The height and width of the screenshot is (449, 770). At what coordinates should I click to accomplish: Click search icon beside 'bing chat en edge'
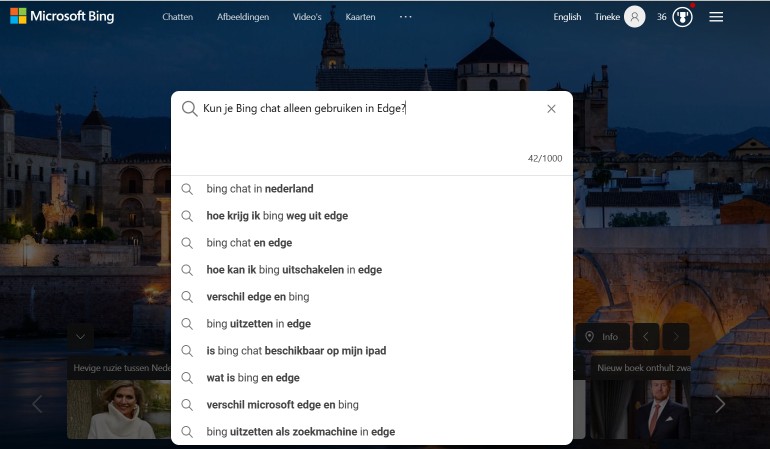(x=187, y=243)
